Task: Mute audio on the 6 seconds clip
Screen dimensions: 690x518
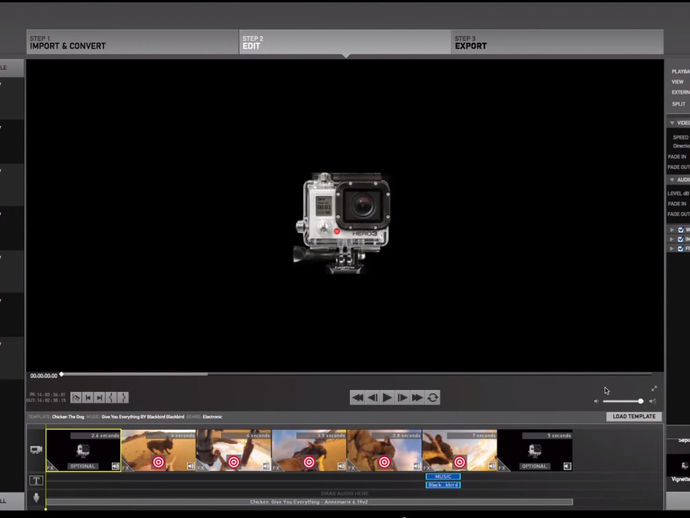Action: 266,466
